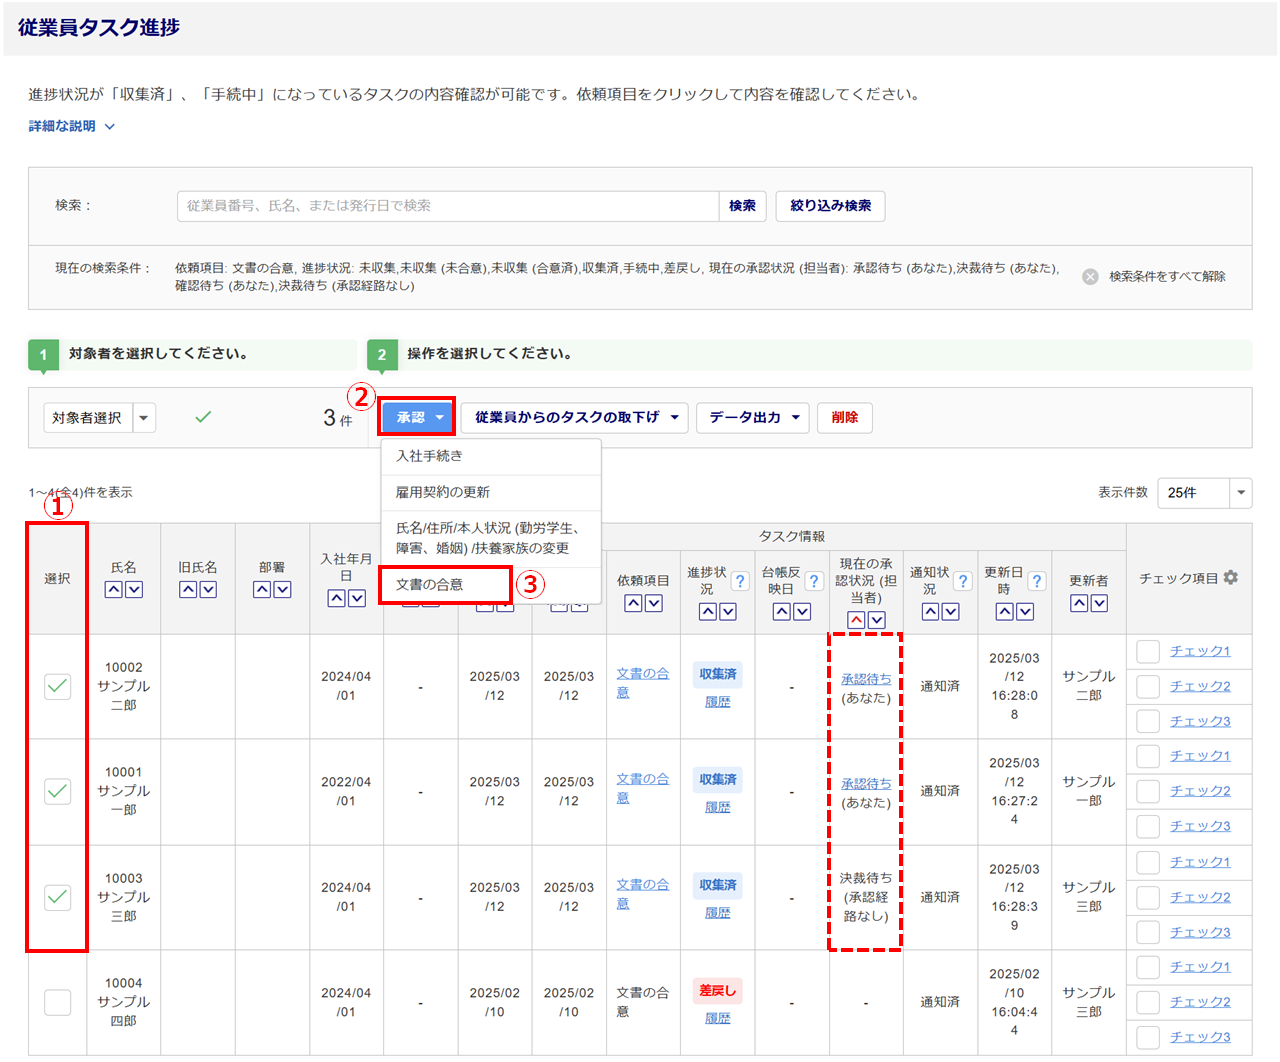This screenshot has width=1280, height=1062.
Task: Open 履歴 link in サンプル四郎 row
Action: coord(717,1018)
